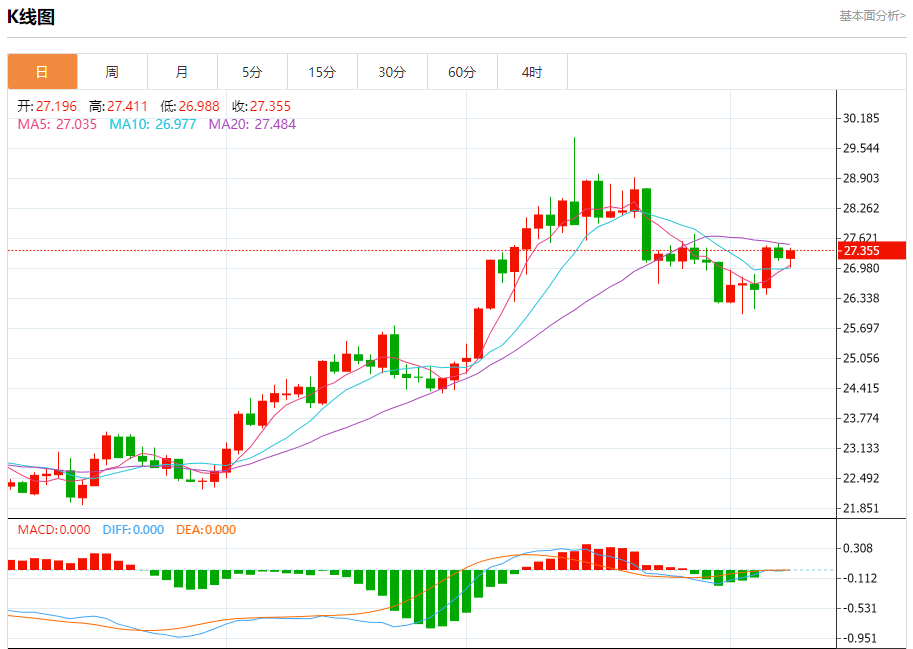
Task: Click the 29.544 price axis label
Action: click(861, 148)
